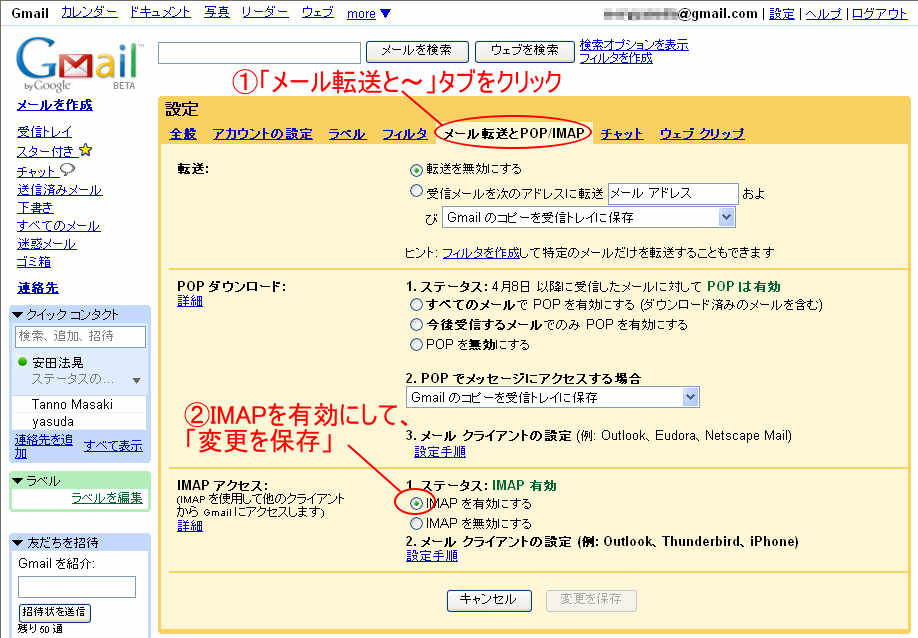Open the ゴミ箱 folder
The width and height of the screenshot is (918, 638).
[x=34, y=262]
